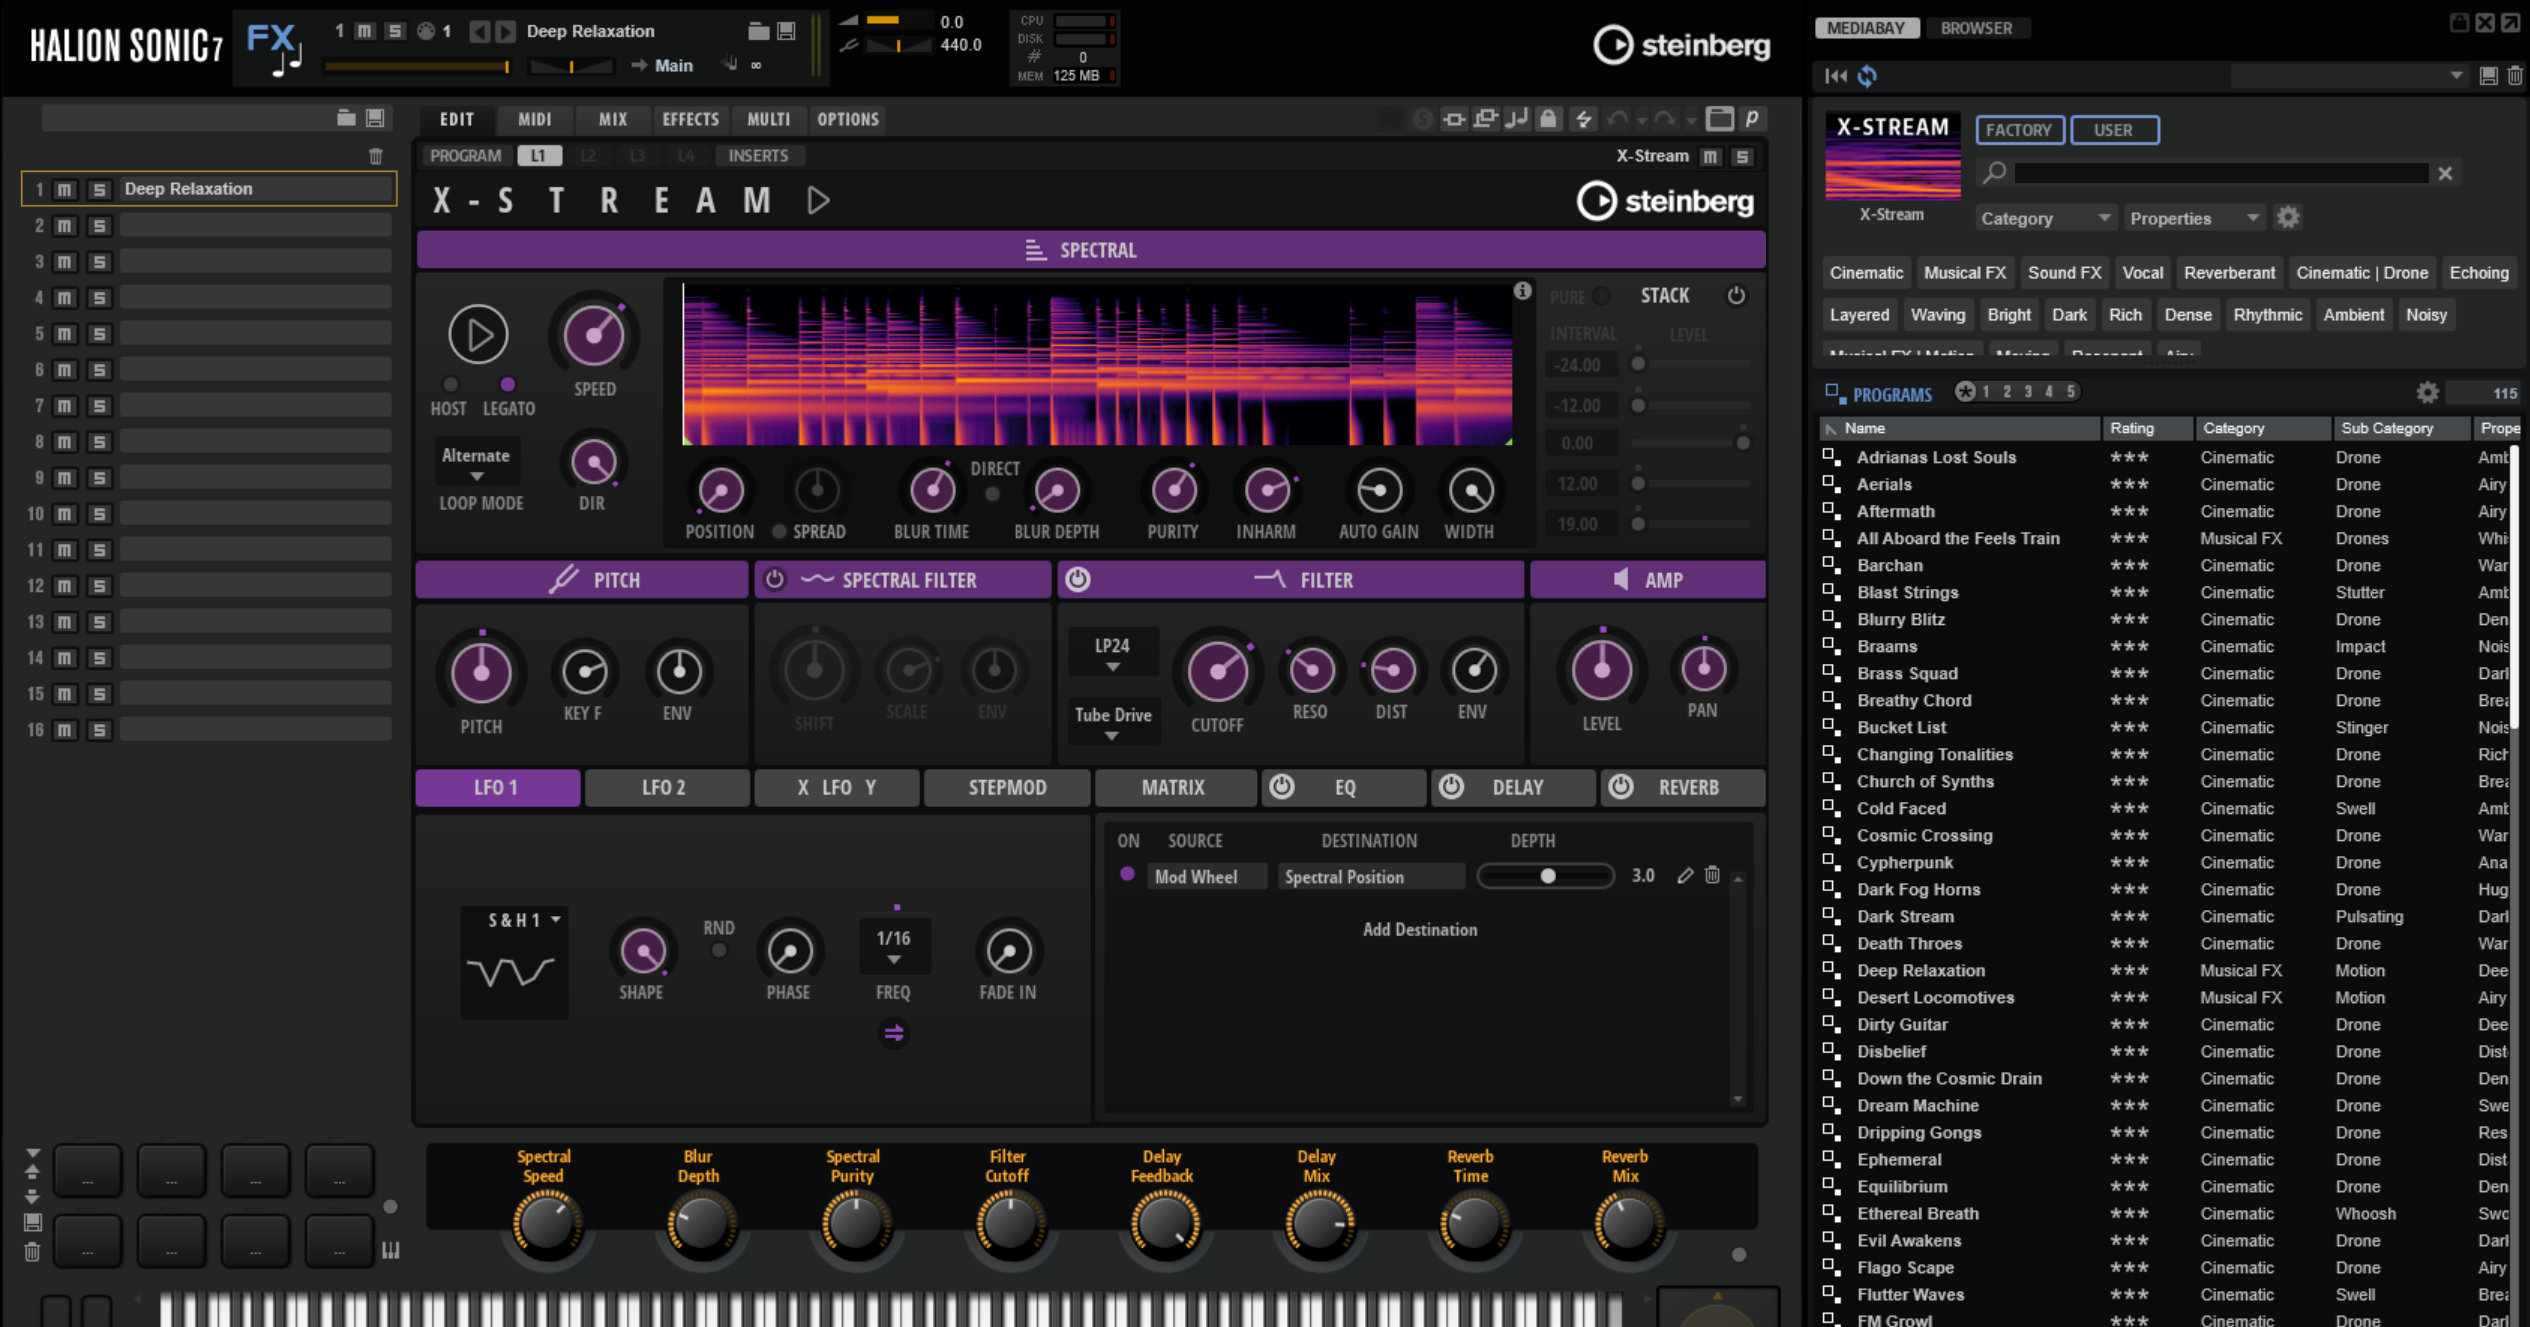The height and width of the screenshot is (1327, 2530).
Task: Solo slot 1 Deep Relaxation
Action: [99, 189]
